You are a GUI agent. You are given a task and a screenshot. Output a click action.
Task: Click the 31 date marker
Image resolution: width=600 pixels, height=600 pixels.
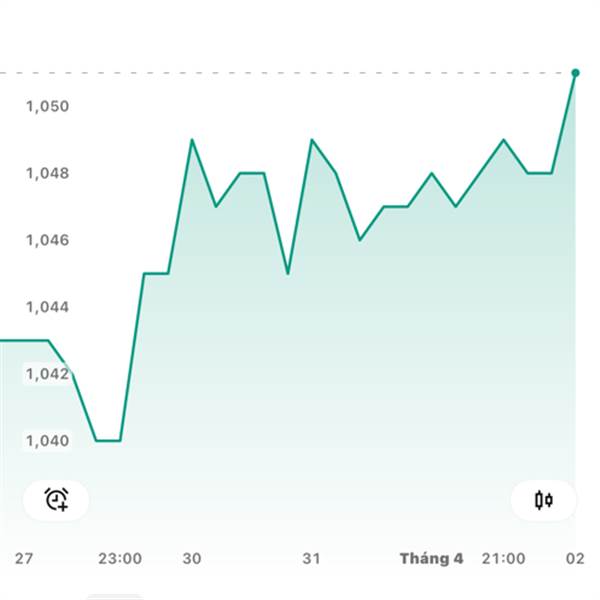pyautogui.click(x=312, y=558)
